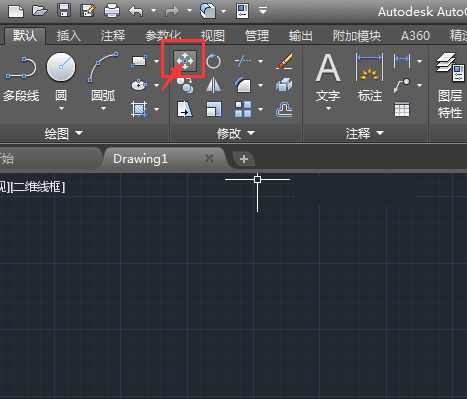Print the drawing with the Plot icon
The width and height of the screenshot is (467, 399).
point(112,11)
